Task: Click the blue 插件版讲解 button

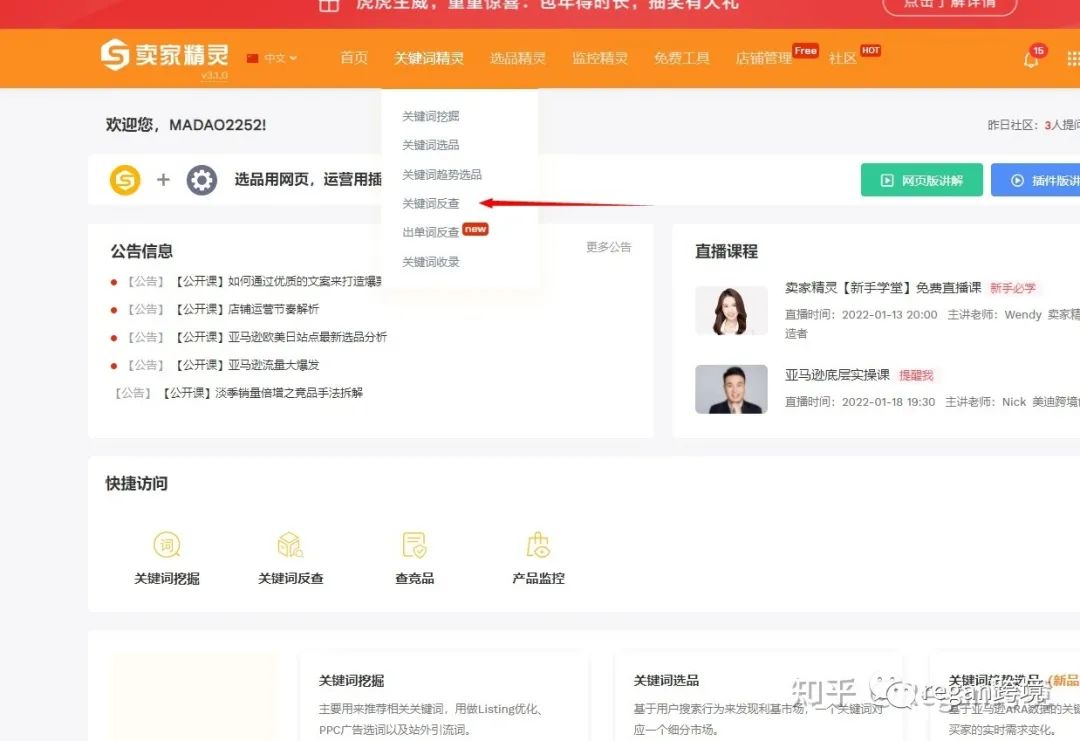Action: 1035,180
